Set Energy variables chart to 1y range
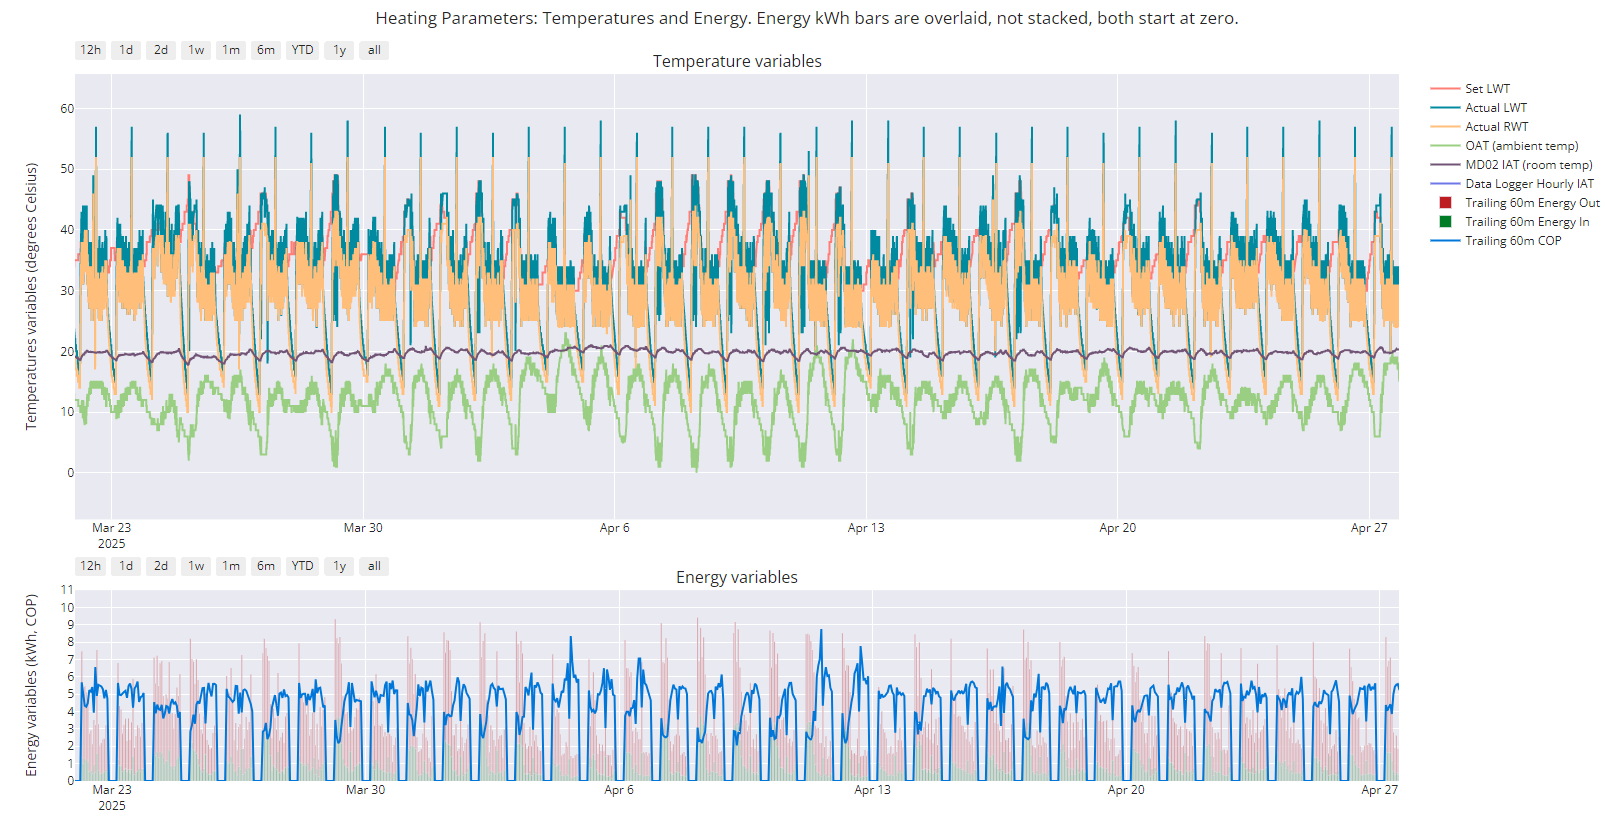The image size is (1618, 827). coord(340,566)
